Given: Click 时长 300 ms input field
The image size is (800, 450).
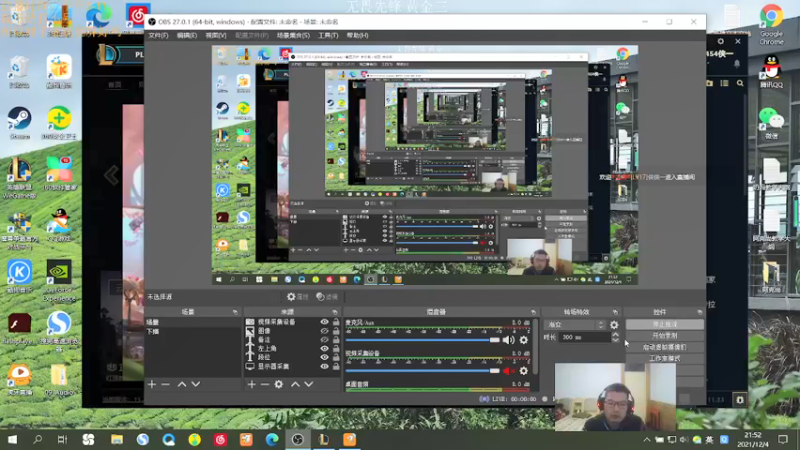Looking at the screenshot, I should pyautogui.click(x=584, y=337).
